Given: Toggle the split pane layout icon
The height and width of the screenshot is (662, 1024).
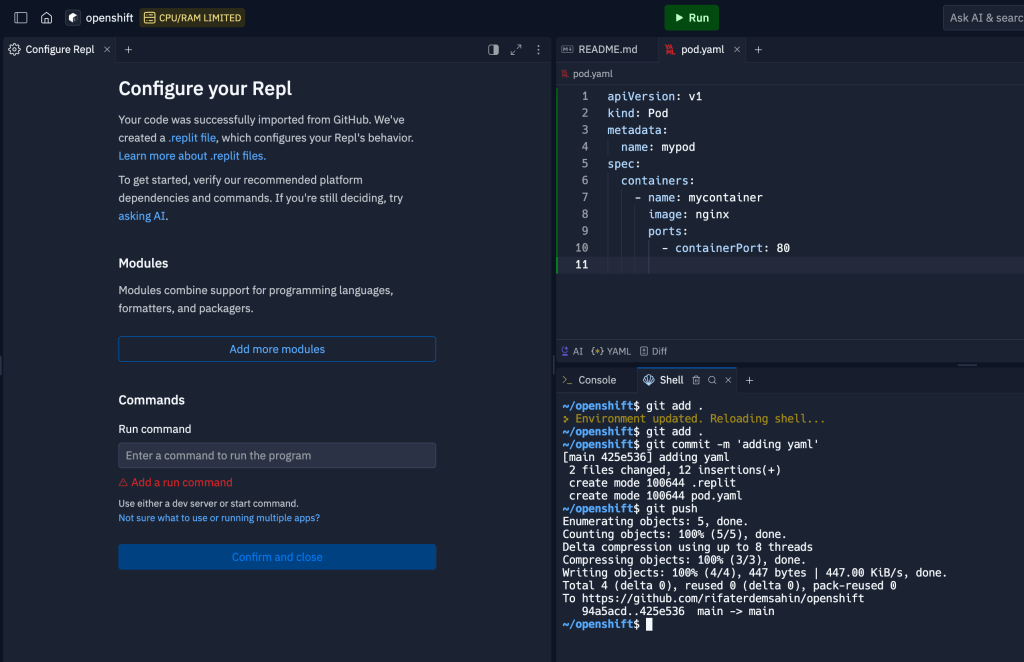Looking at the screenshot, I should click(x=494, y=50).
